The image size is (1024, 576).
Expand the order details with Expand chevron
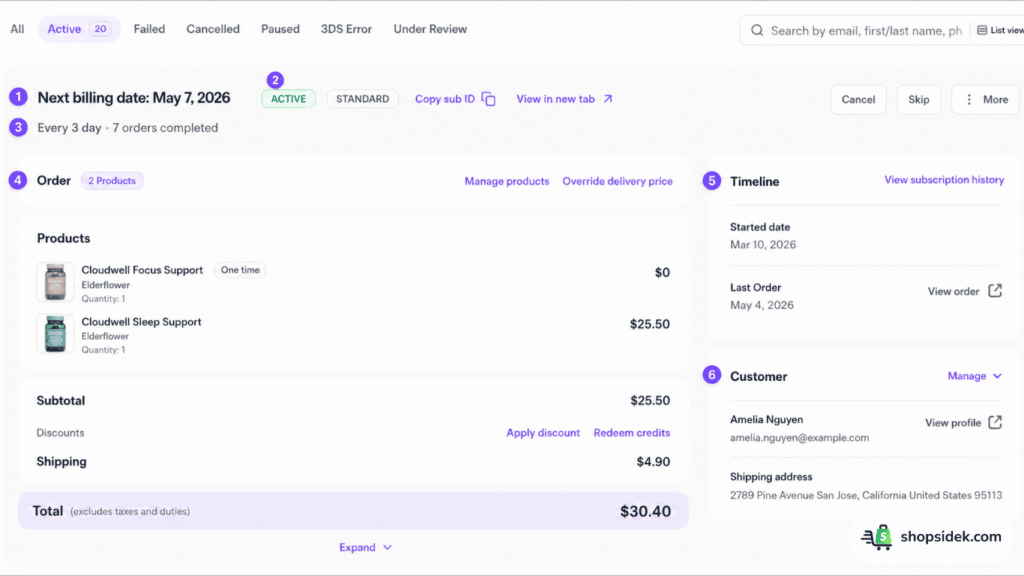click(x=365, y=547)
